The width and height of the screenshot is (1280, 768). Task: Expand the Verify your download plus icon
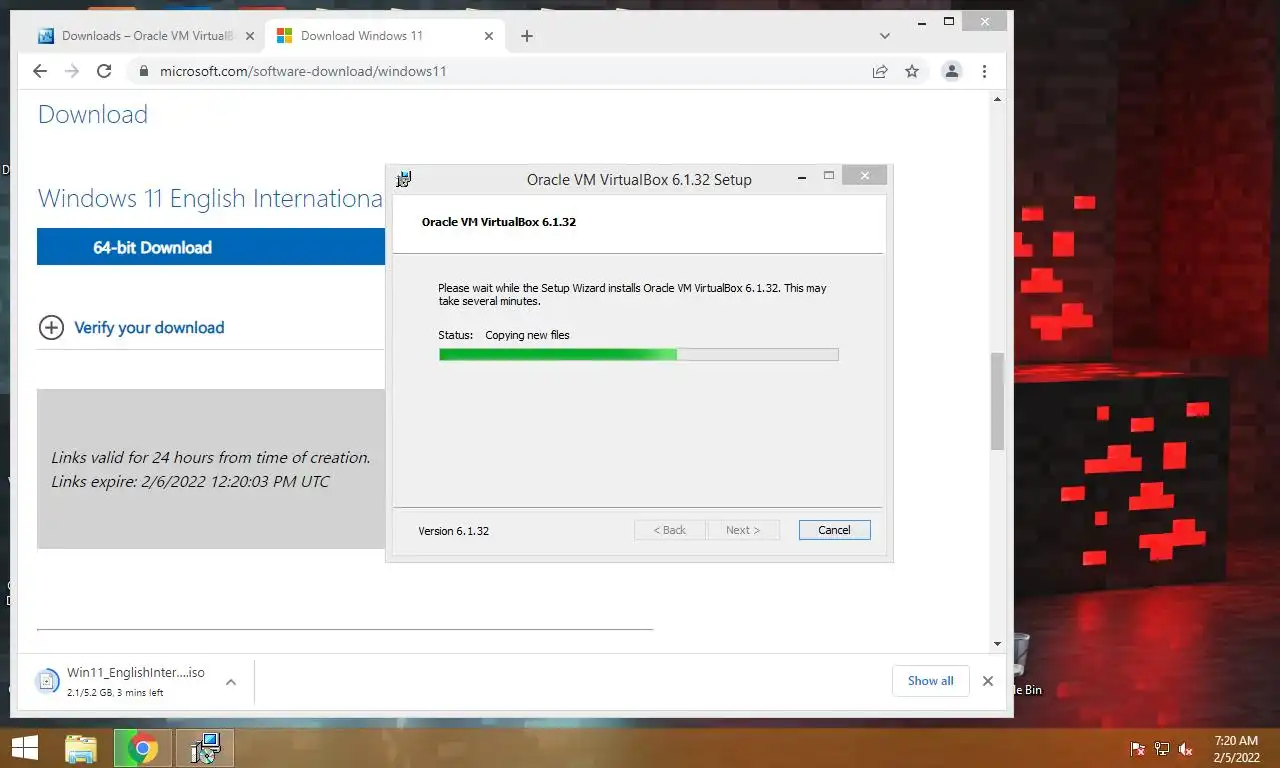pyautogui.click(x=51, y=327)
